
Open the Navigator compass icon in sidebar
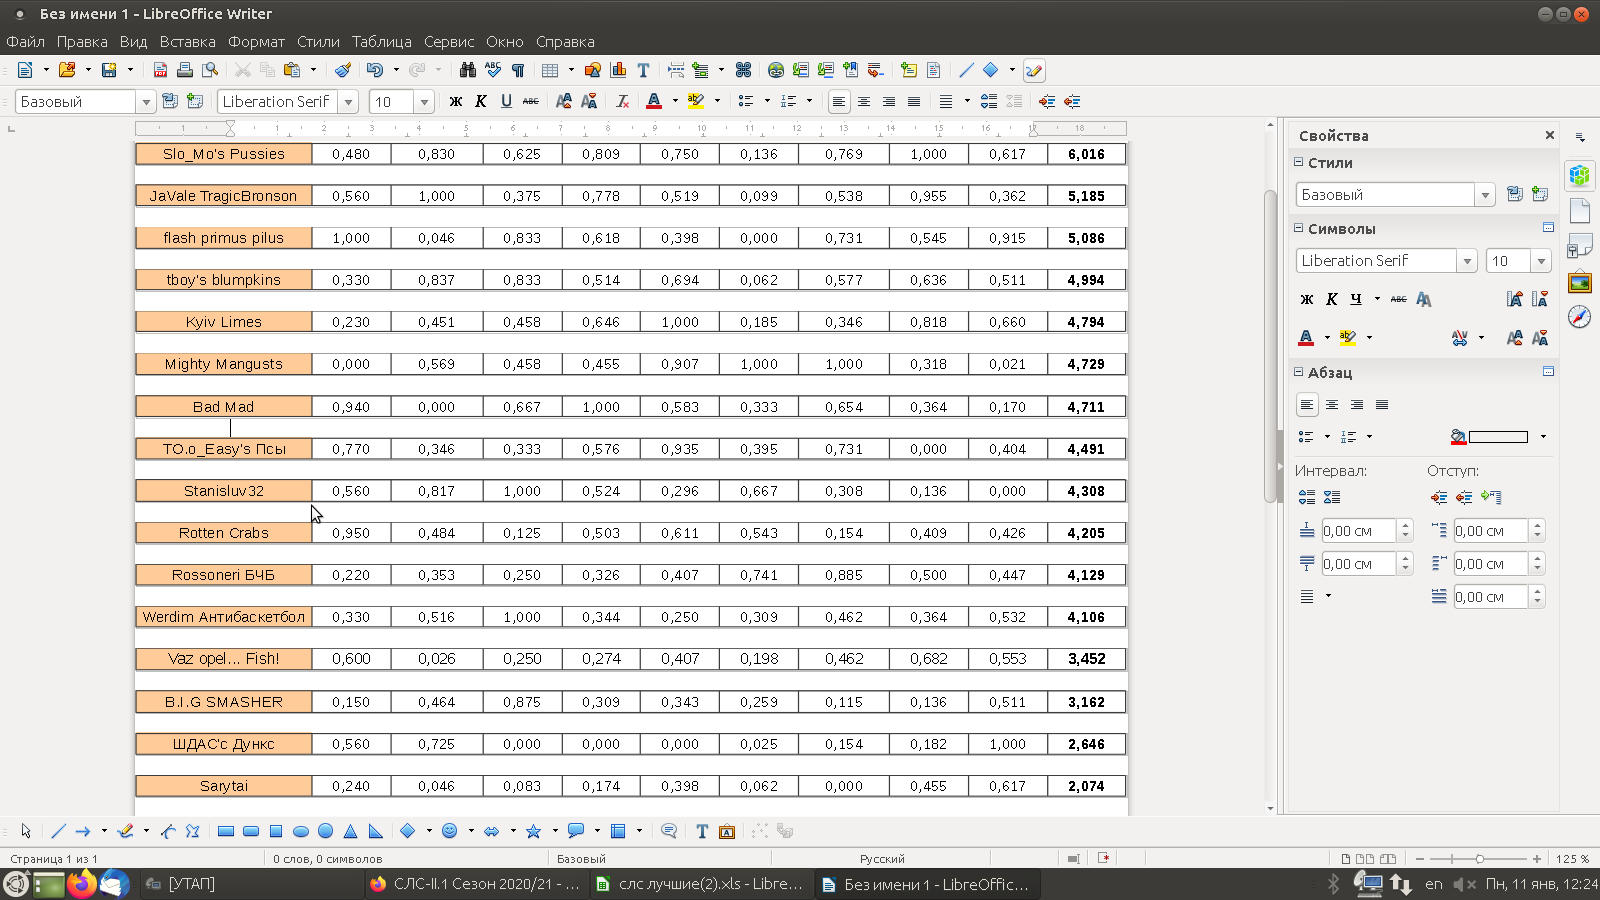[1580, 317]
